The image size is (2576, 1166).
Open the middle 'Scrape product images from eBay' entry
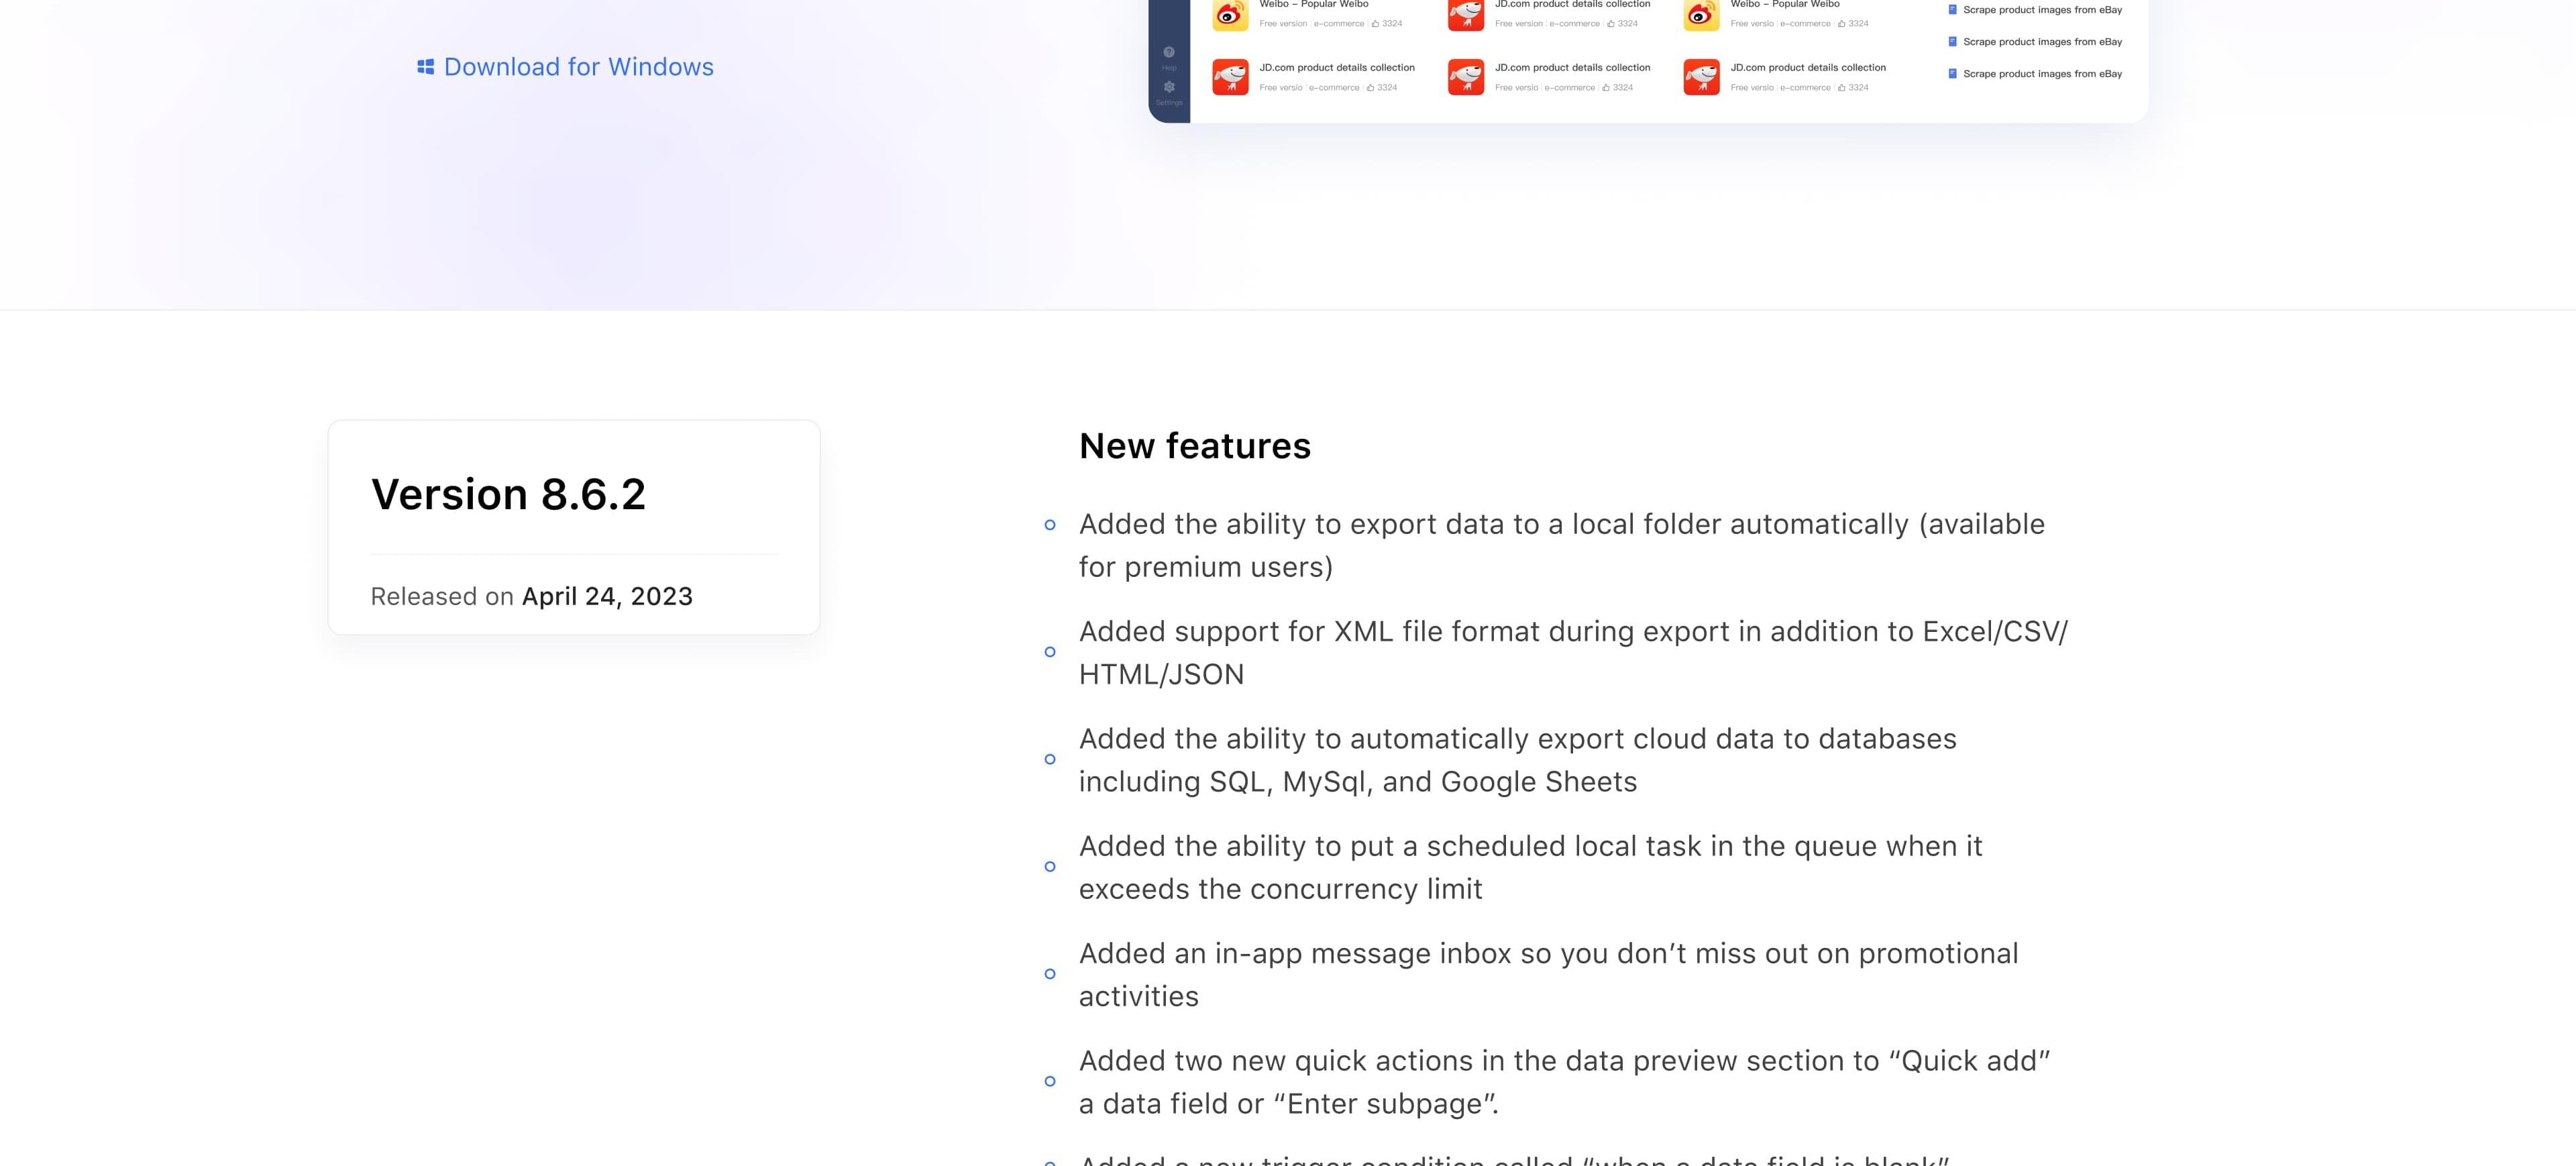coord(2042,42)
